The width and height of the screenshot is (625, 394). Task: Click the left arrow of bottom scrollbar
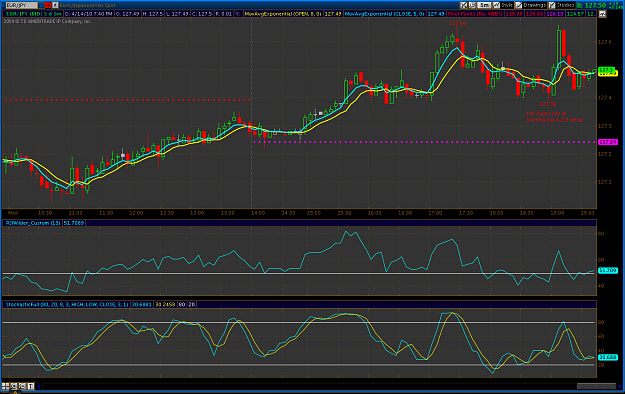click(39, 386)
